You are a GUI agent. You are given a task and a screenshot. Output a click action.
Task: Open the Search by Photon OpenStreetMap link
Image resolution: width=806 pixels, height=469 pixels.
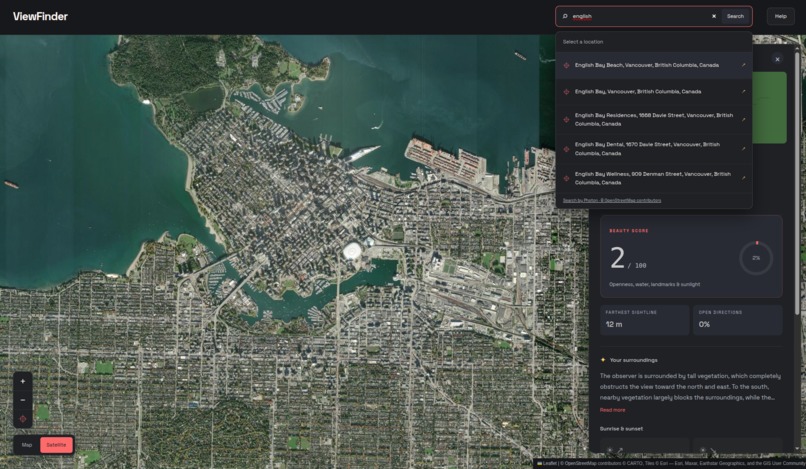pos(612,201)
